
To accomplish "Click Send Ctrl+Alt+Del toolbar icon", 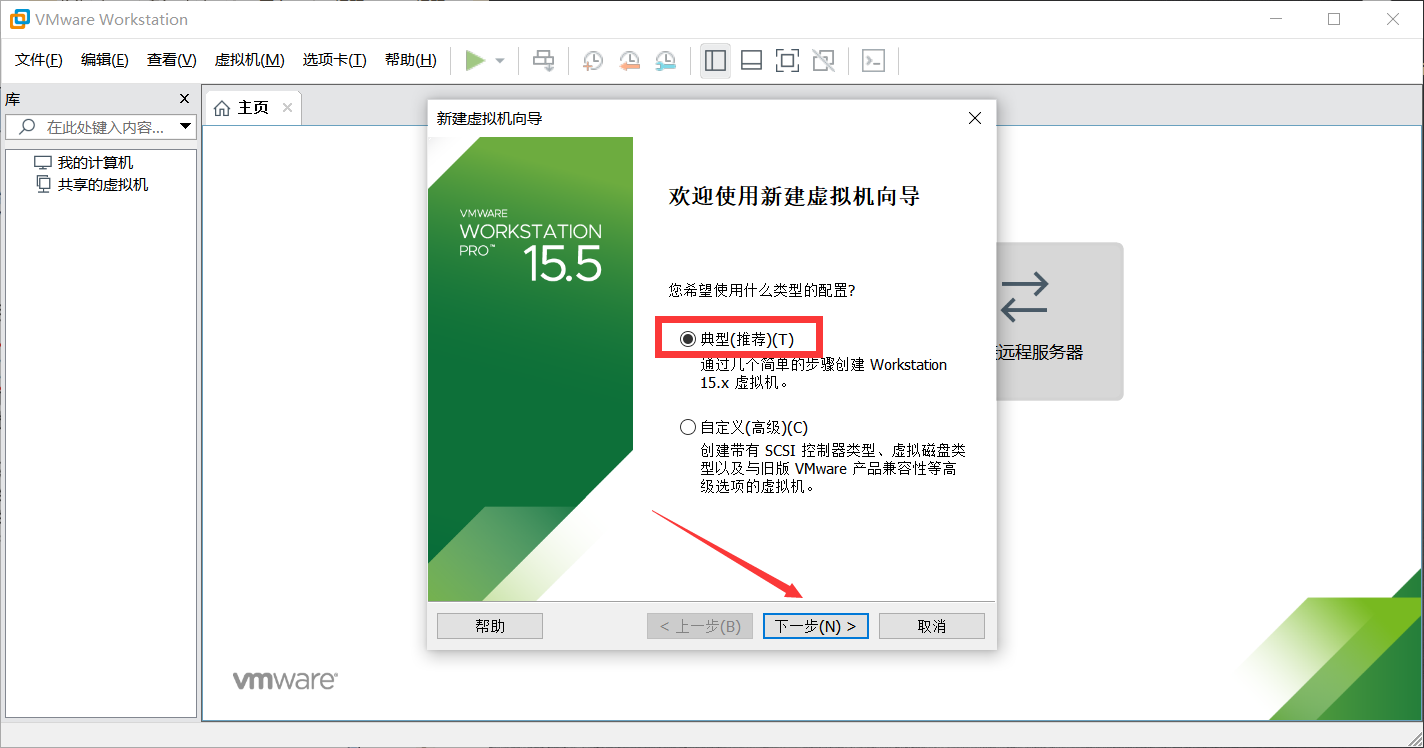I will (543, 61).
